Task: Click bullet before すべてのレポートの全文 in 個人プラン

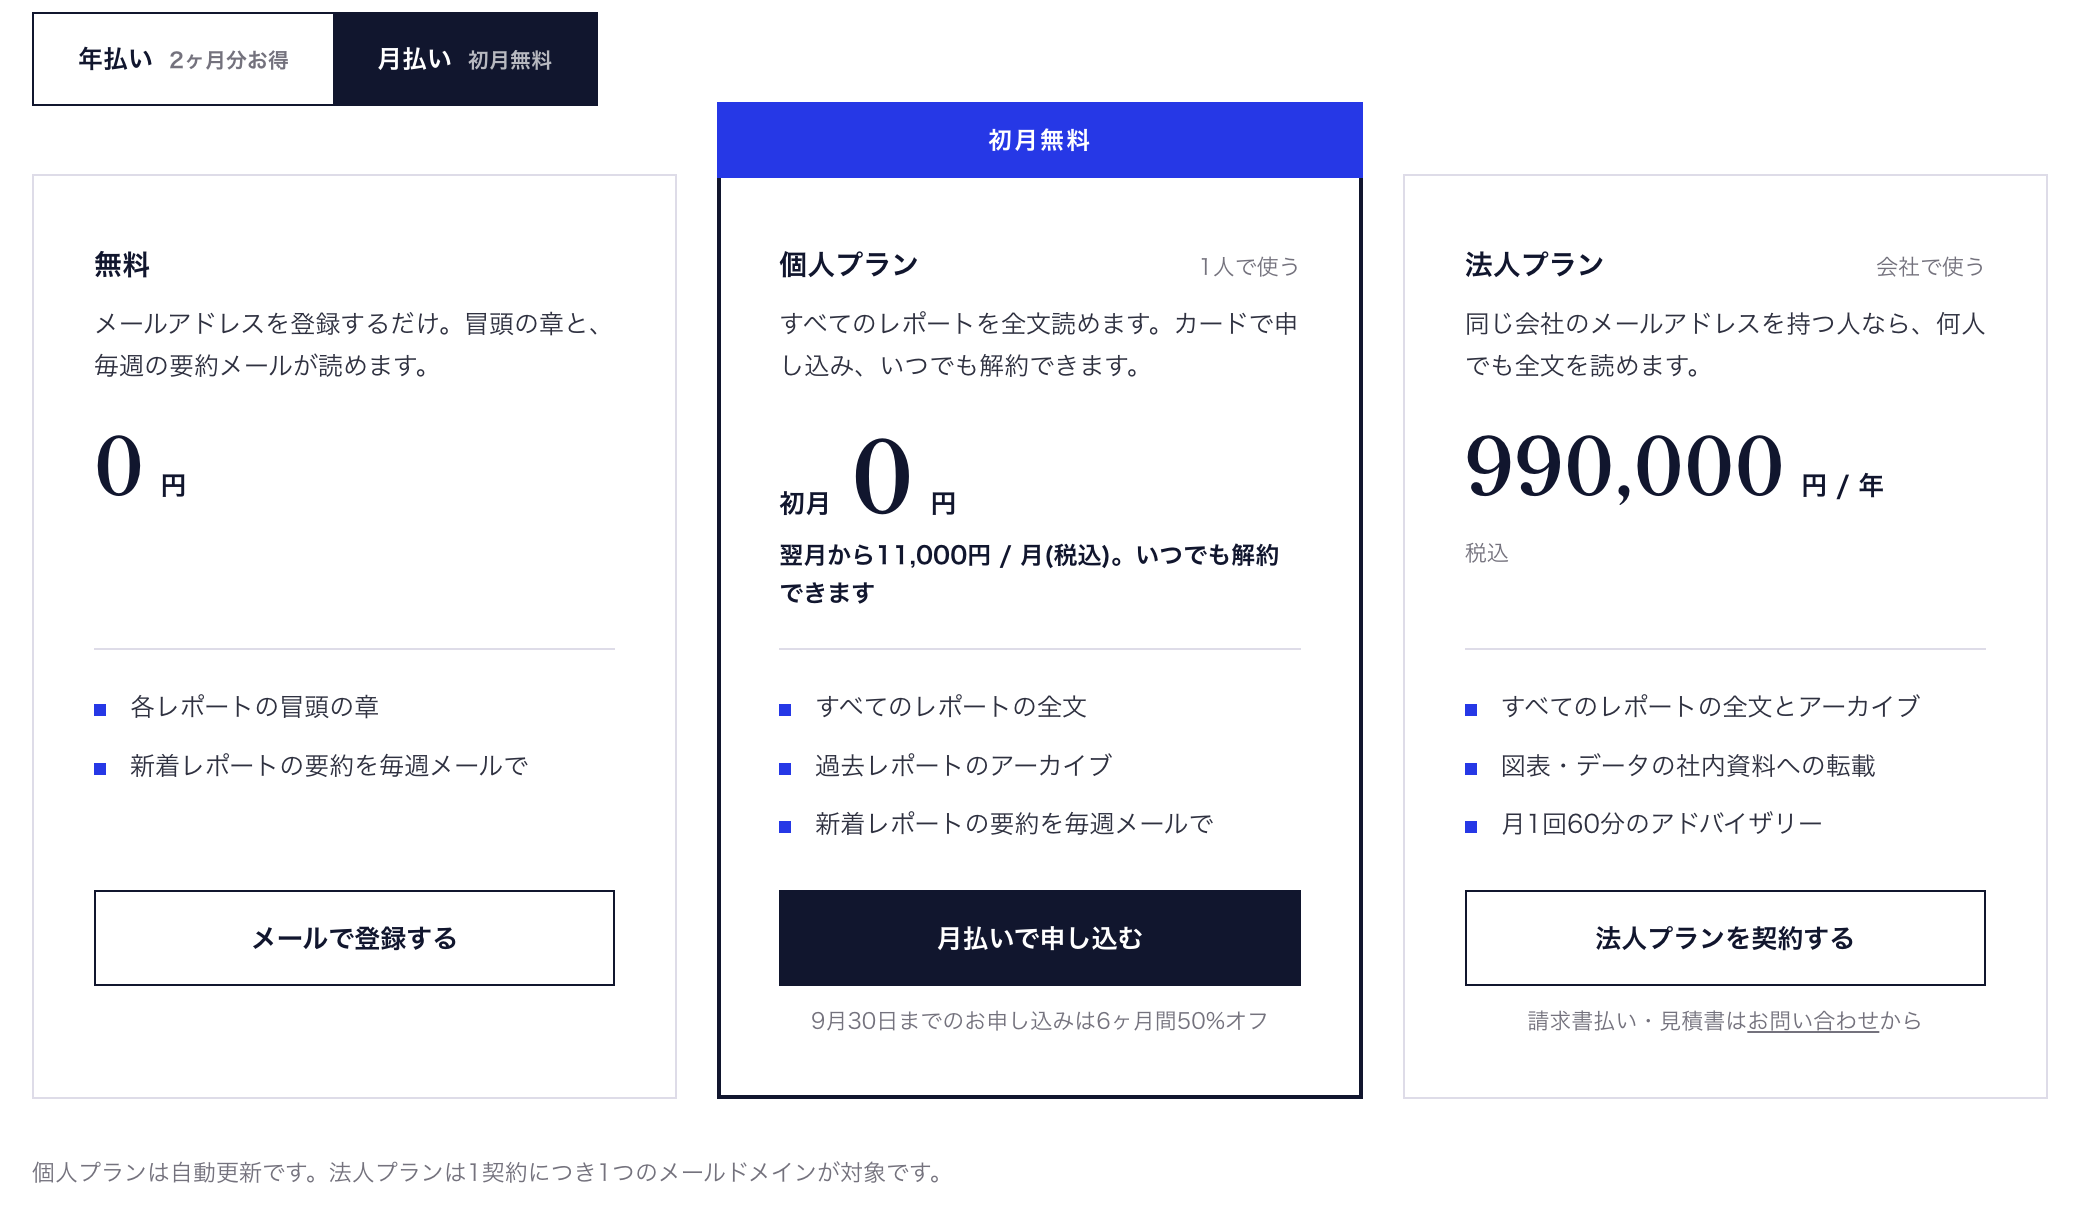Action: click(785, 710)
